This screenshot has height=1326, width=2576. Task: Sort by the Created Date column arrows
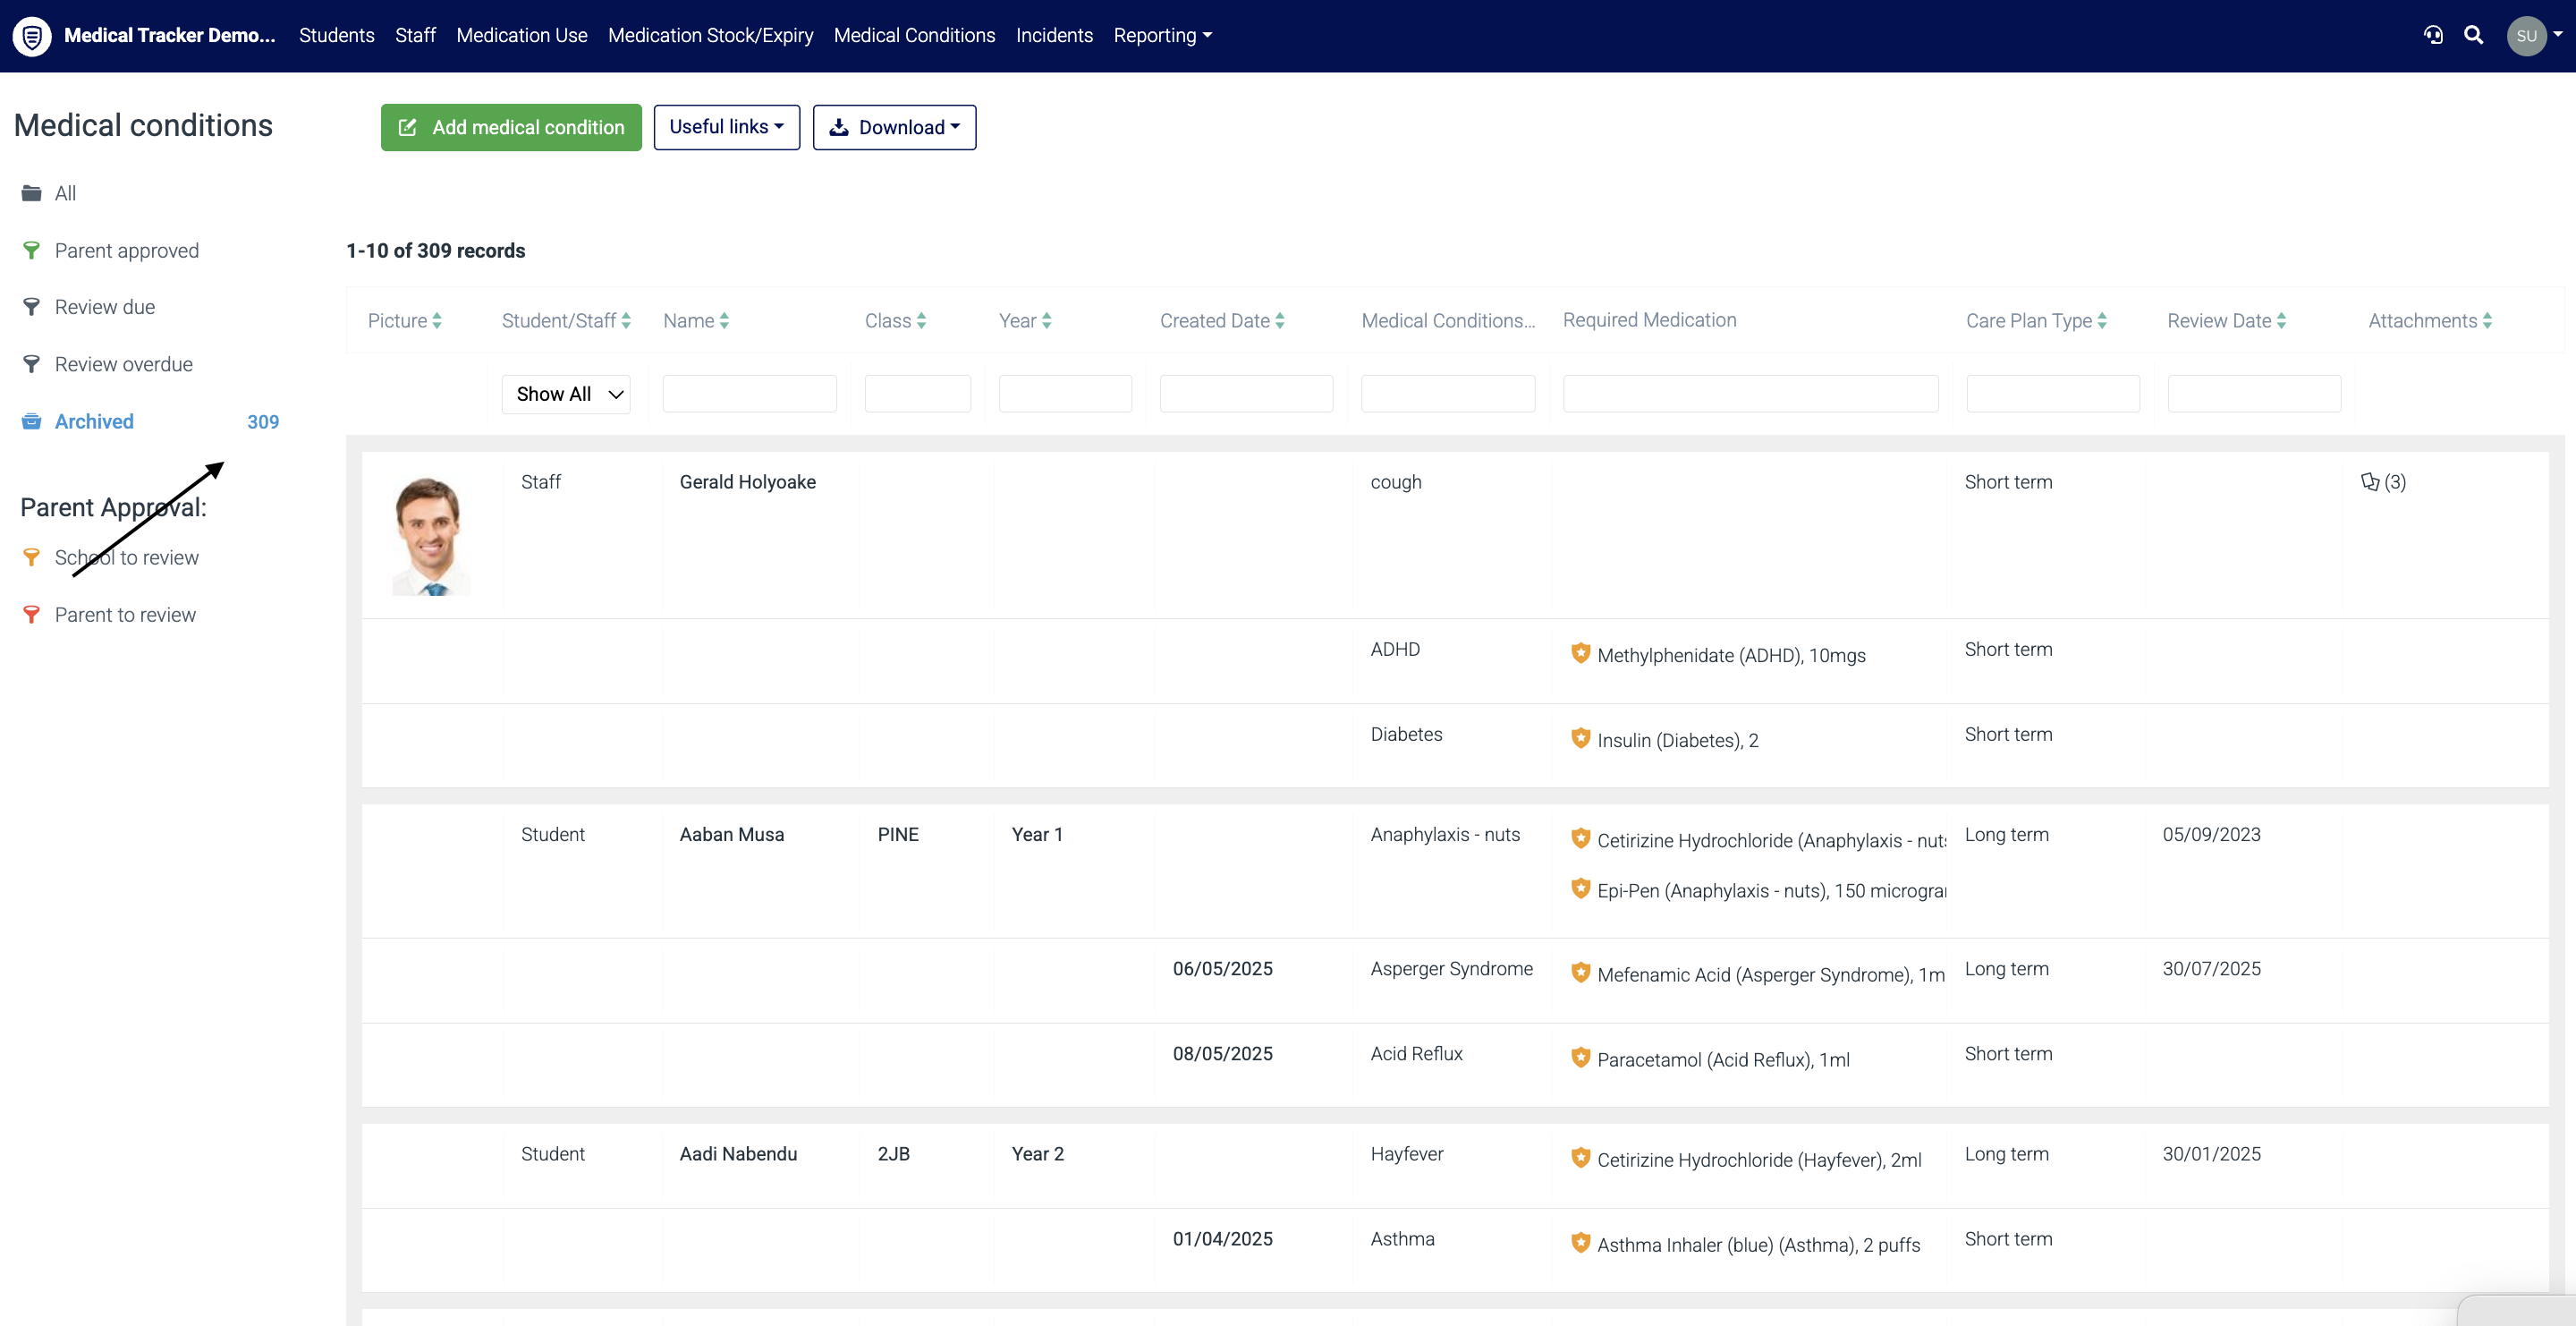coord(1280,321)
